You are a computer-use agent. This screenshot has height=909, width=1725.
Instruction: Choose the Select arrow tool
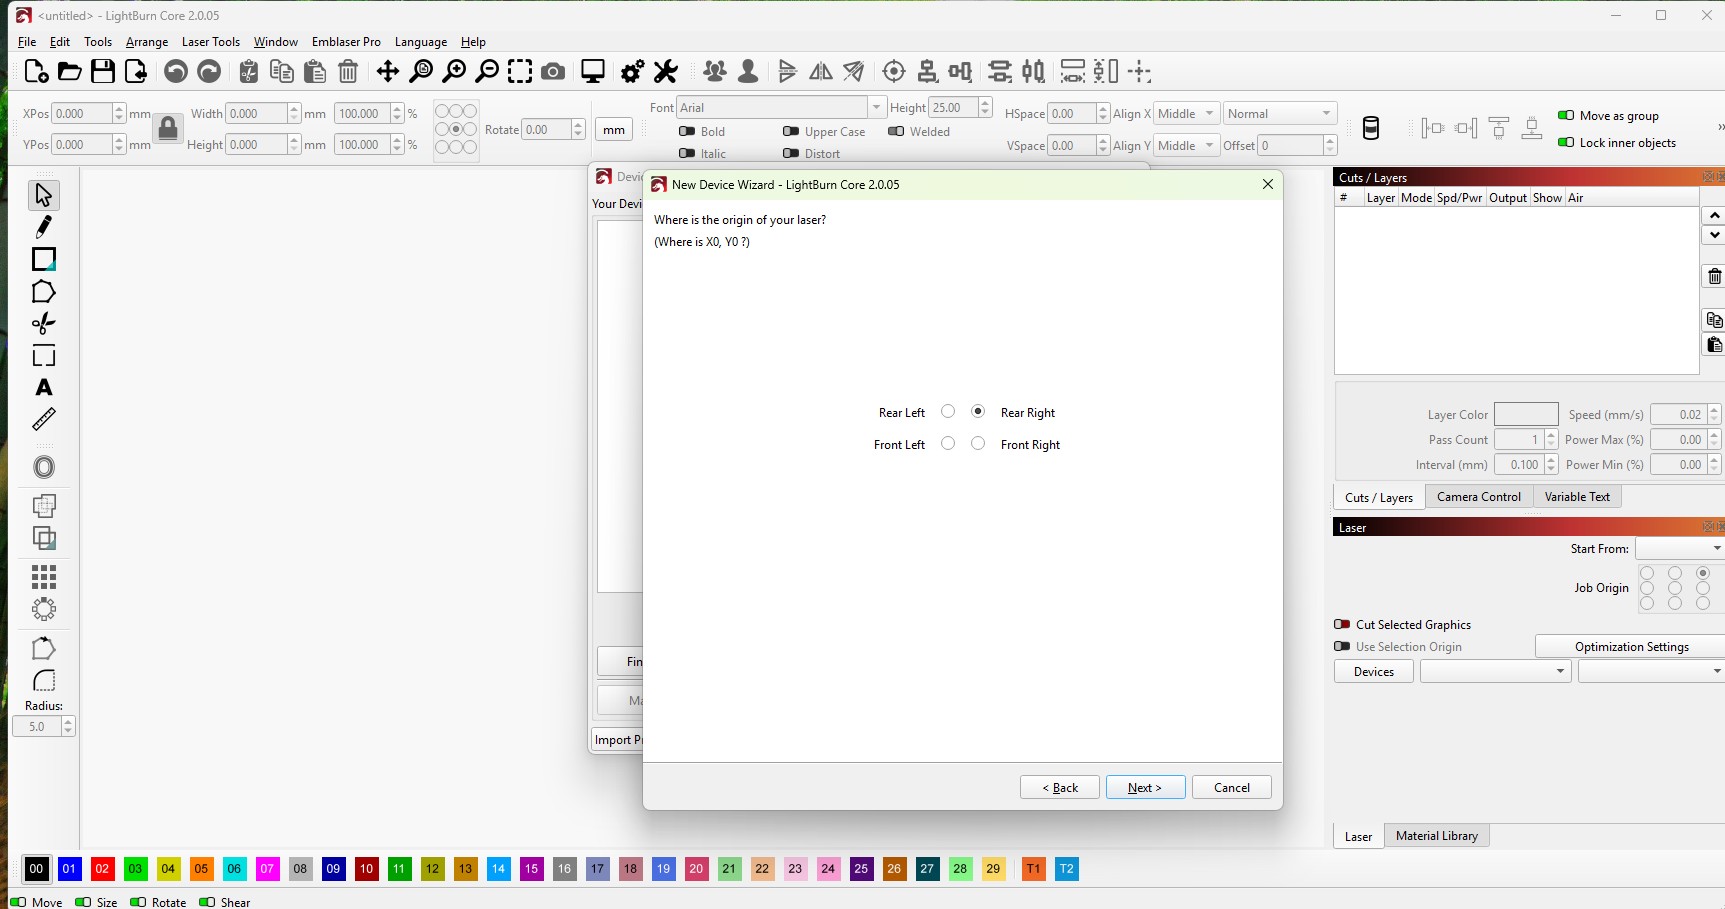[x=44, y=195]
